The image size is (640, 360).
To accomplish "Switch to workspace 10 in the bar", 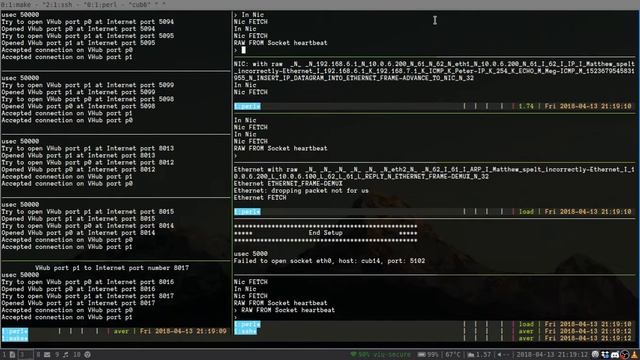I will [82, 355].
